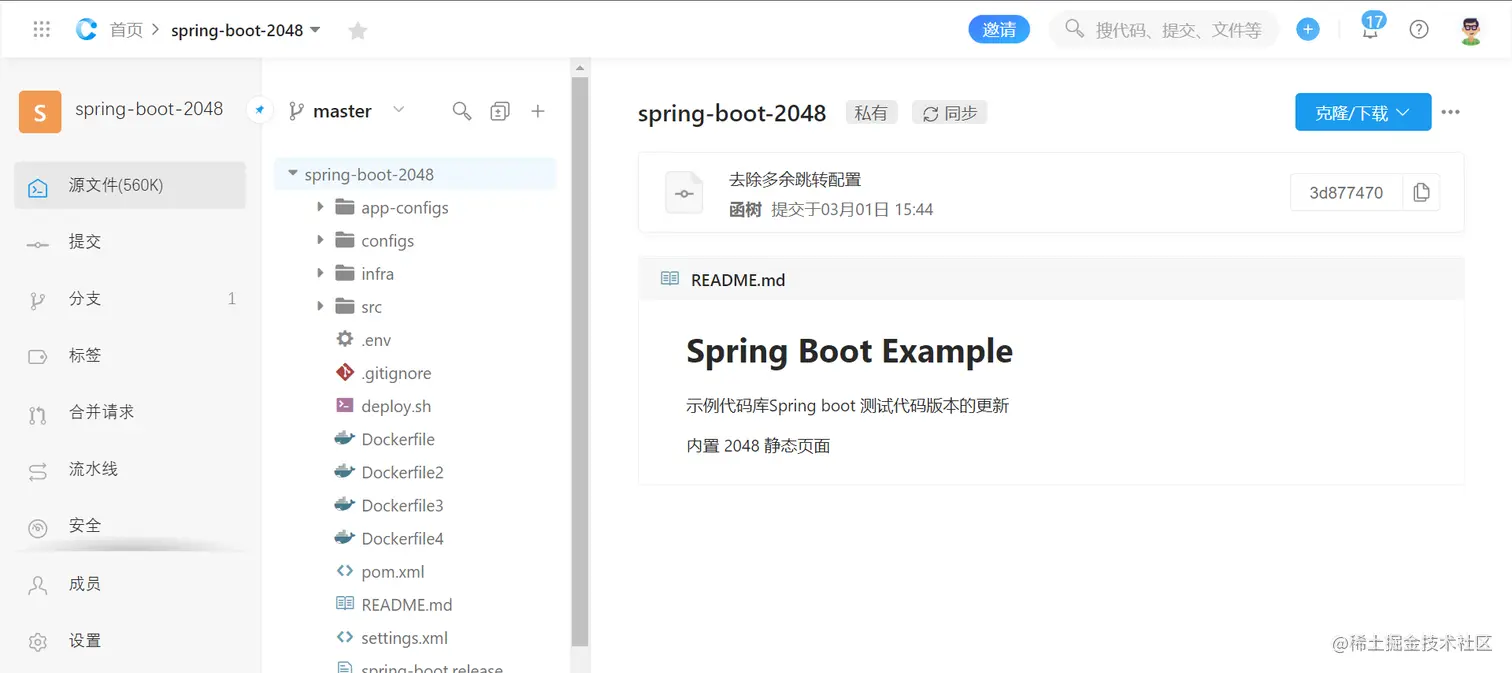
Task: Click the README.md book icon in header
Action: [670, 279]
